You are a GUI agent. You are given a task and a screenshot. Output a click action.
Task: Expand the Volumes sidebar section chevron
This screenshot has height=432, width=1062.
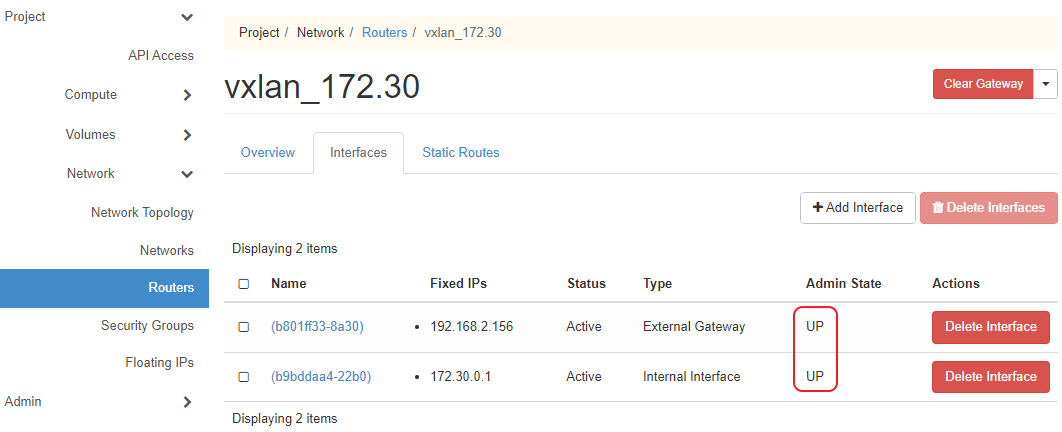click(x=187, y=135)
